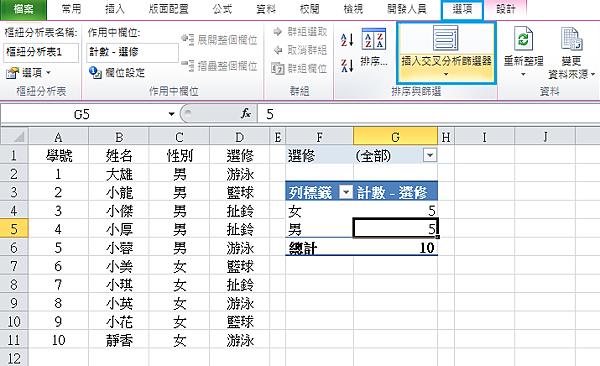Click the pivot row label 女

[319, 211]
